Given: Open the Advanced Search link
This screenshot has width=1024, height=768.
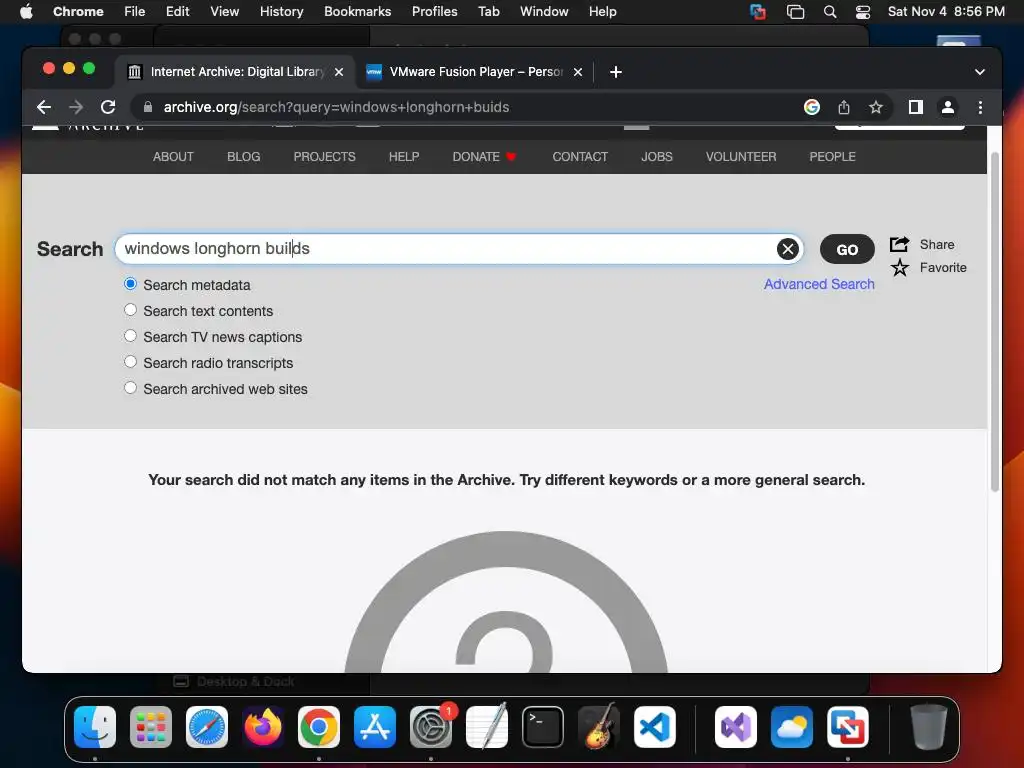Looking at the screenshot, I should tap(819, 284).
